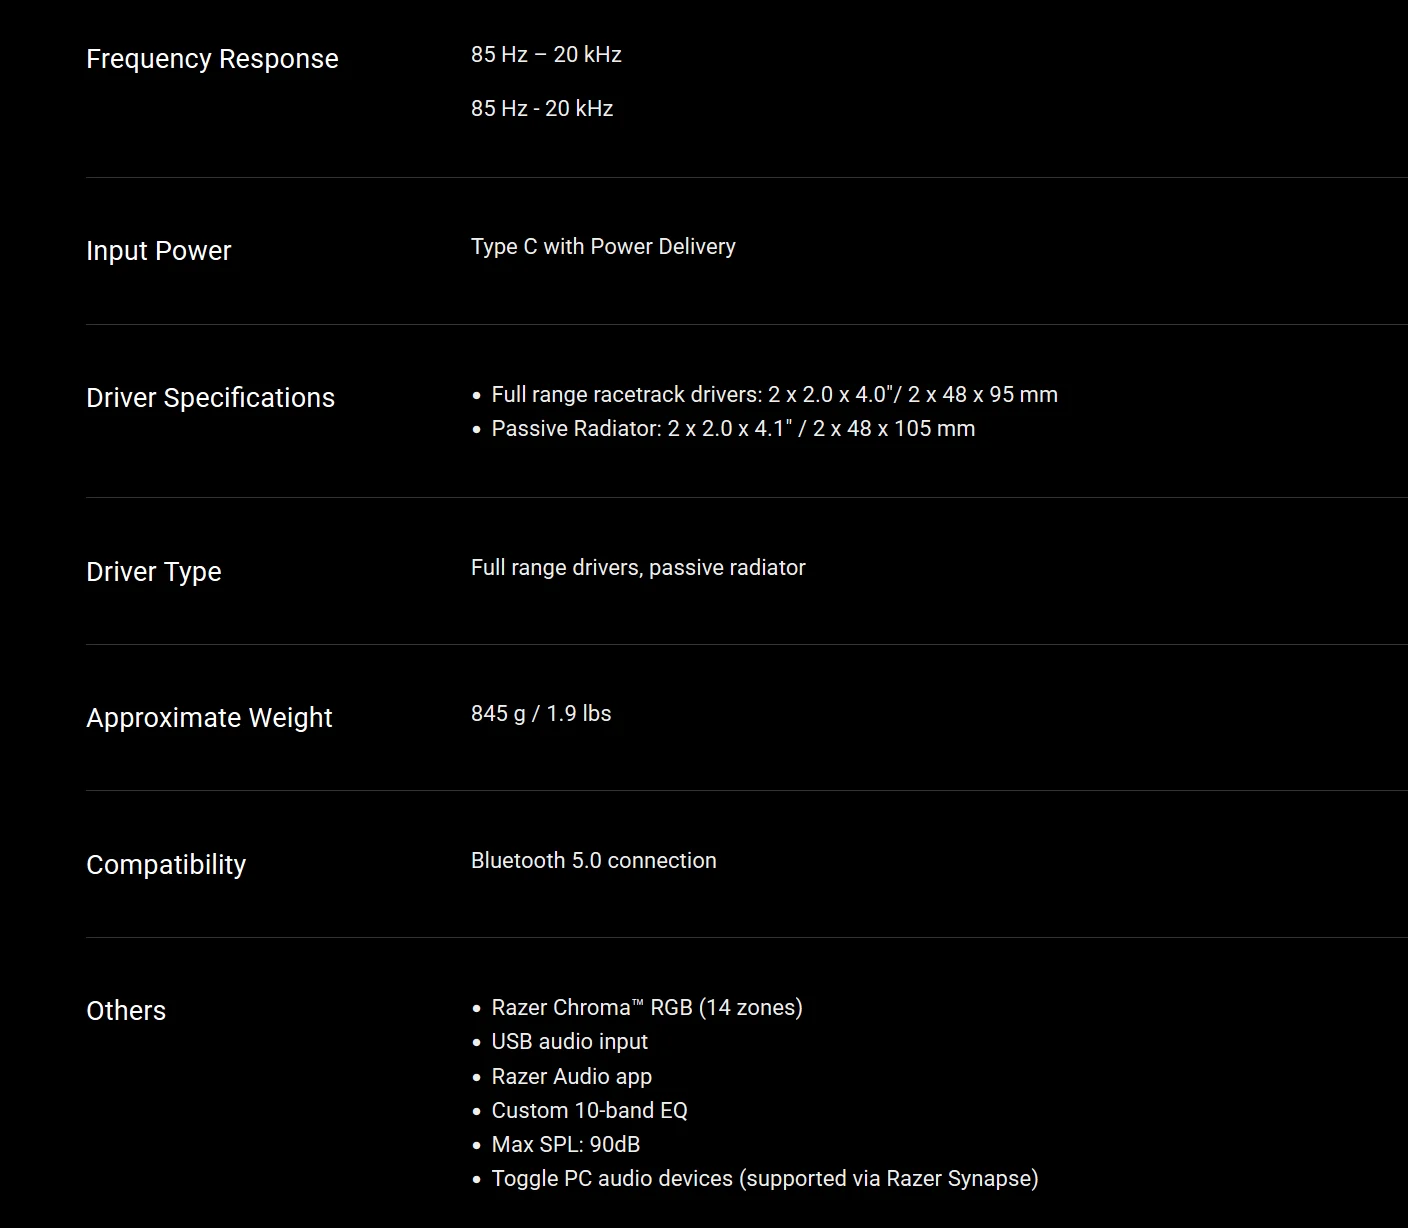Click Bluetooth 5.0 connection text

594,861
